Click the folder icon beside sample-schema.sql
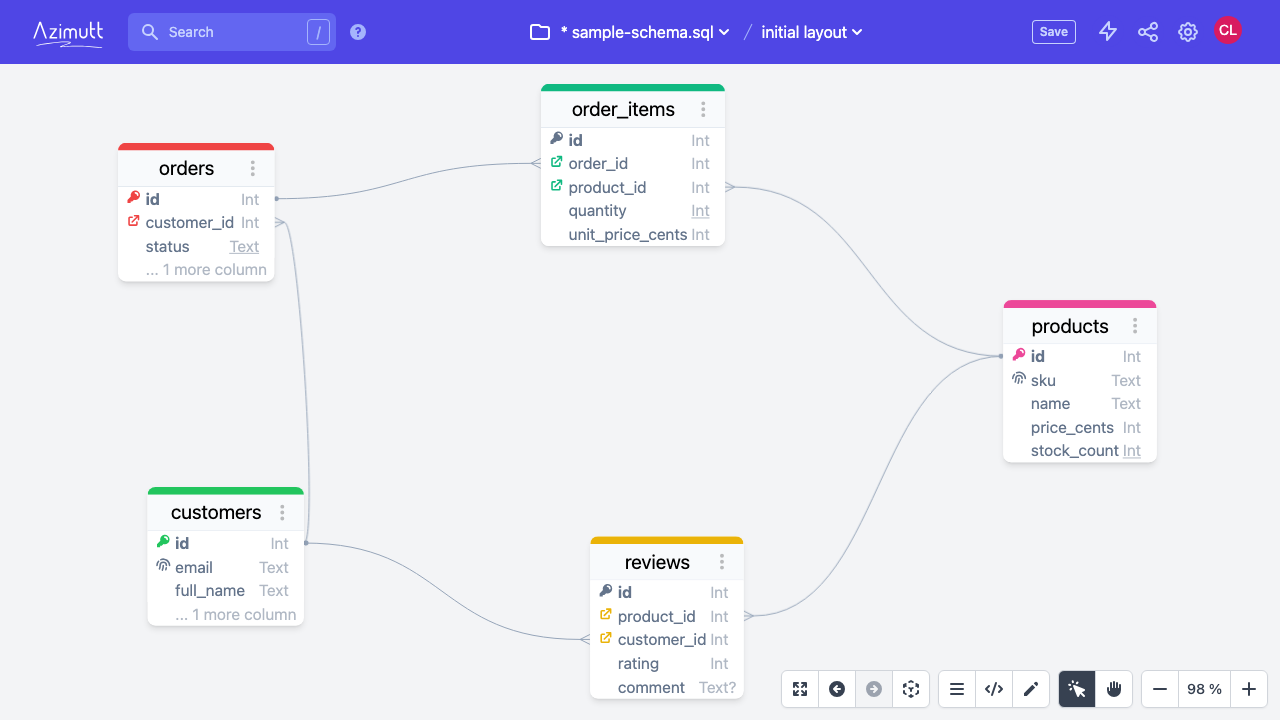This screenshot has height=720, width=1280. point(540,32)
